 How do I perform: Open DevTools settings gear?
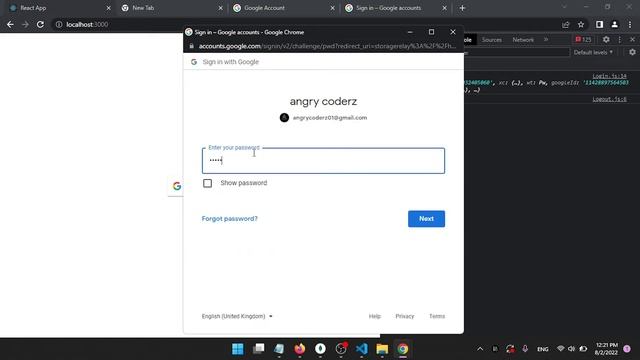(606, 40)
